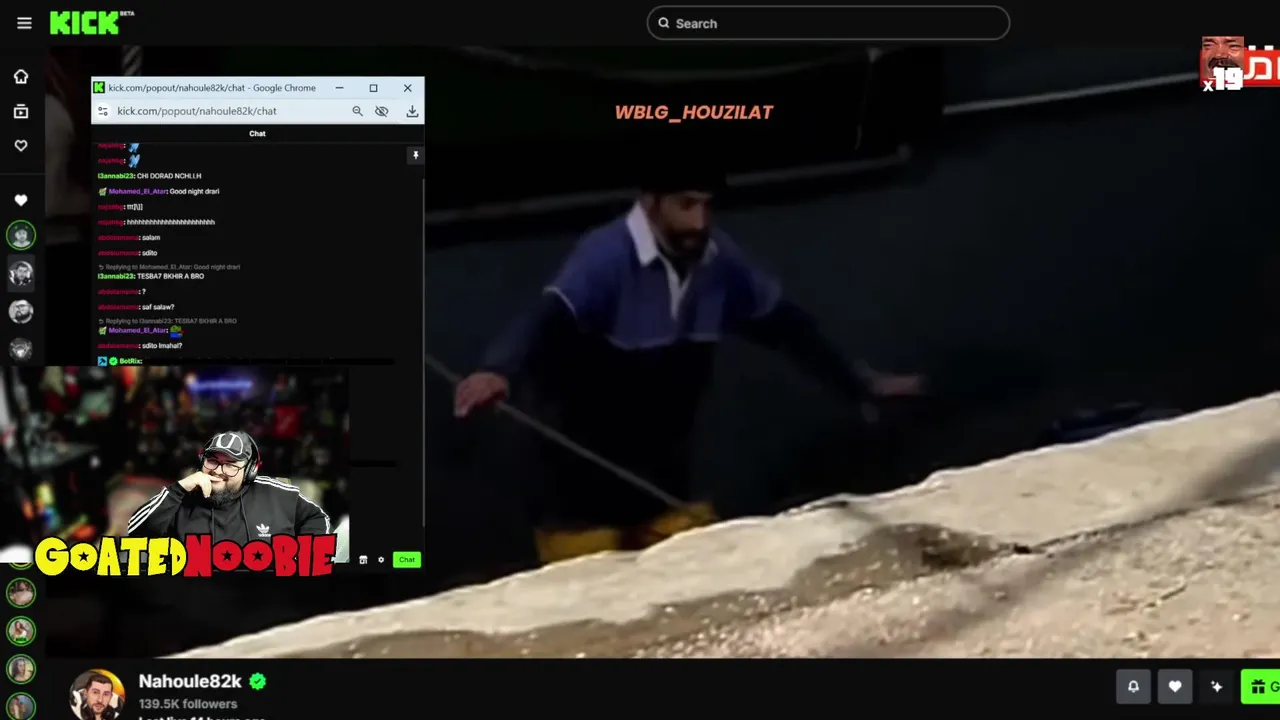Click the popout chat URL address
The height and width of the screenshot is (720, 1280).
point(197,111)
